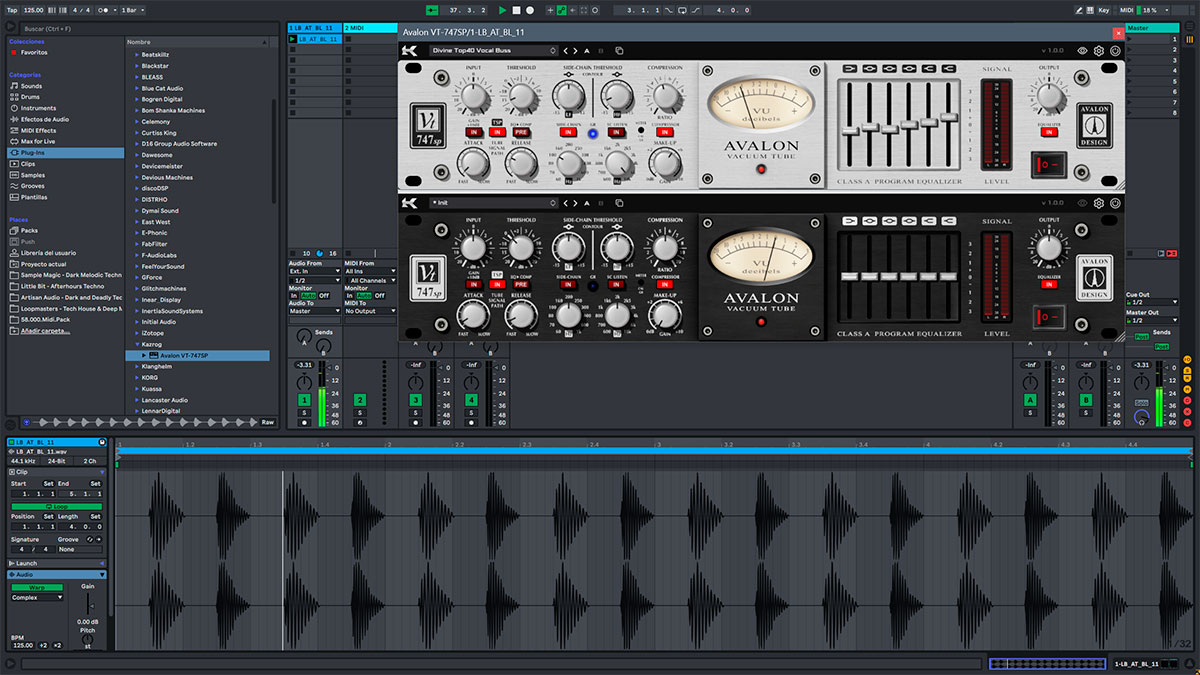This screenshot has height=675, width=1200.
Task: Open the Max for Live category
Action: pyautogui.click(x=39, y=141)
